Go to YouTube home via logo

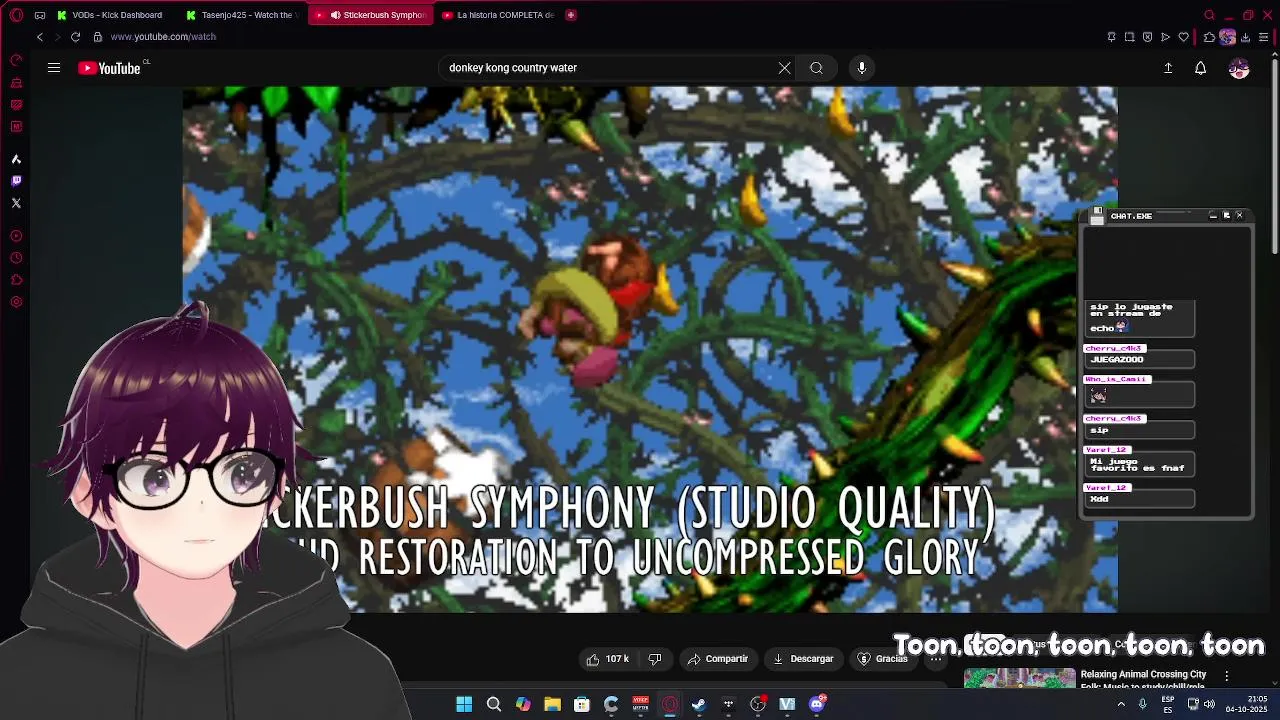click(x=109, y=68)
